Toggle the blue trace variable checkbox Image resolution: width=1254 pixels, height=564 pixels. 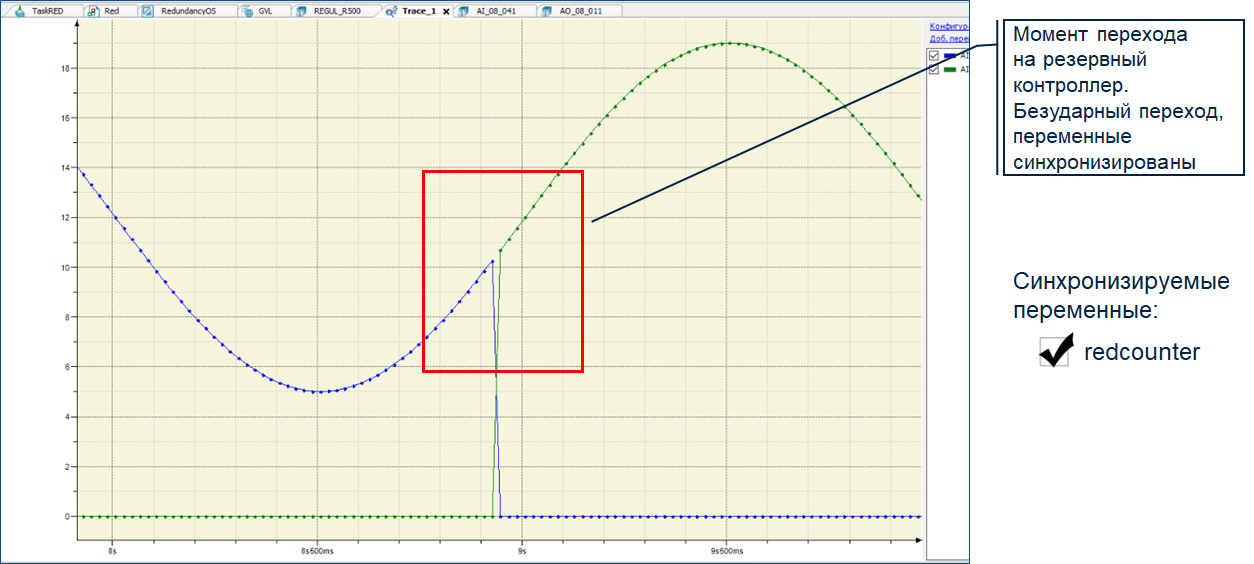click(x=934, y=56)
